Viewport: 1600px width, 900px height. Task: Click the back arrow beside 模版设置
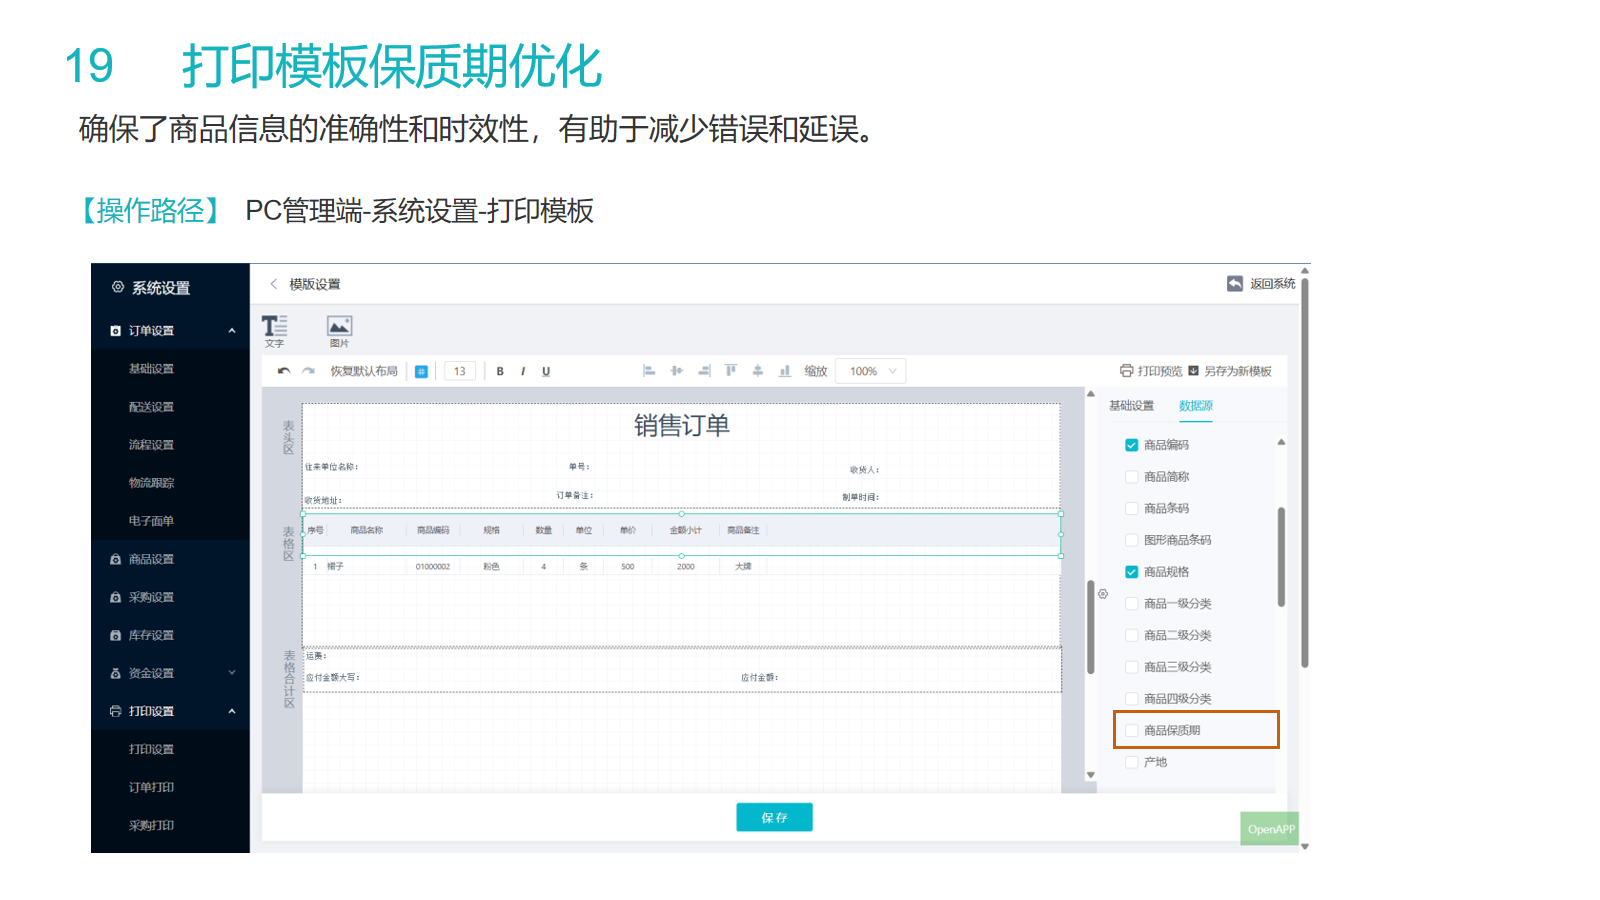click(x=274, y=284)
